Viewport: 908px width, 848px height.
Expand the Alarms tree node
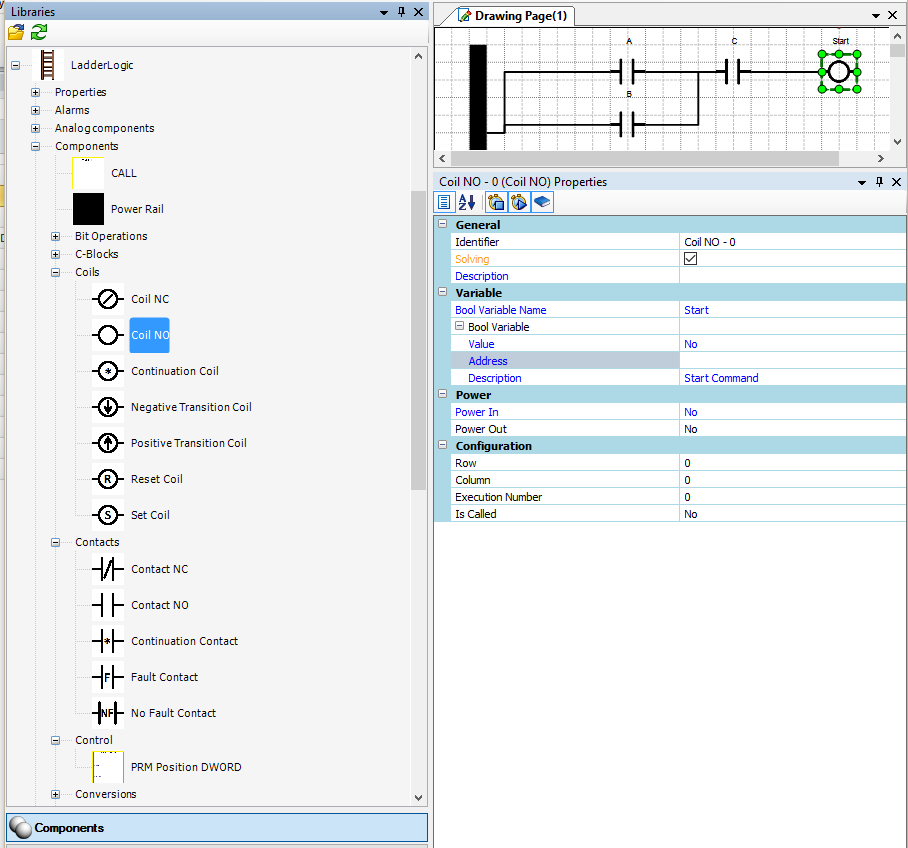(x=36, y=110)
